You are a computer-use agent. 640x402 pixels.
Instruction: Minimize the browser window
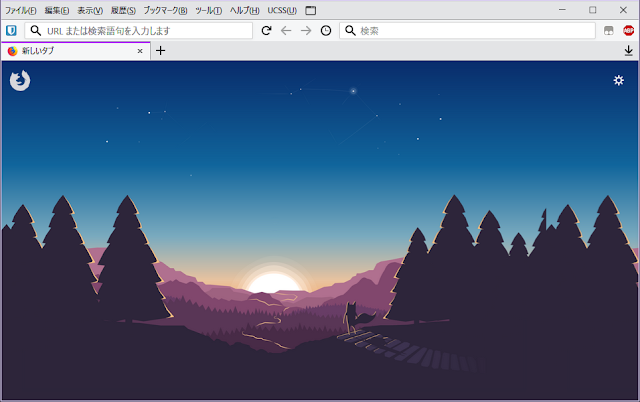click(562, 10)
